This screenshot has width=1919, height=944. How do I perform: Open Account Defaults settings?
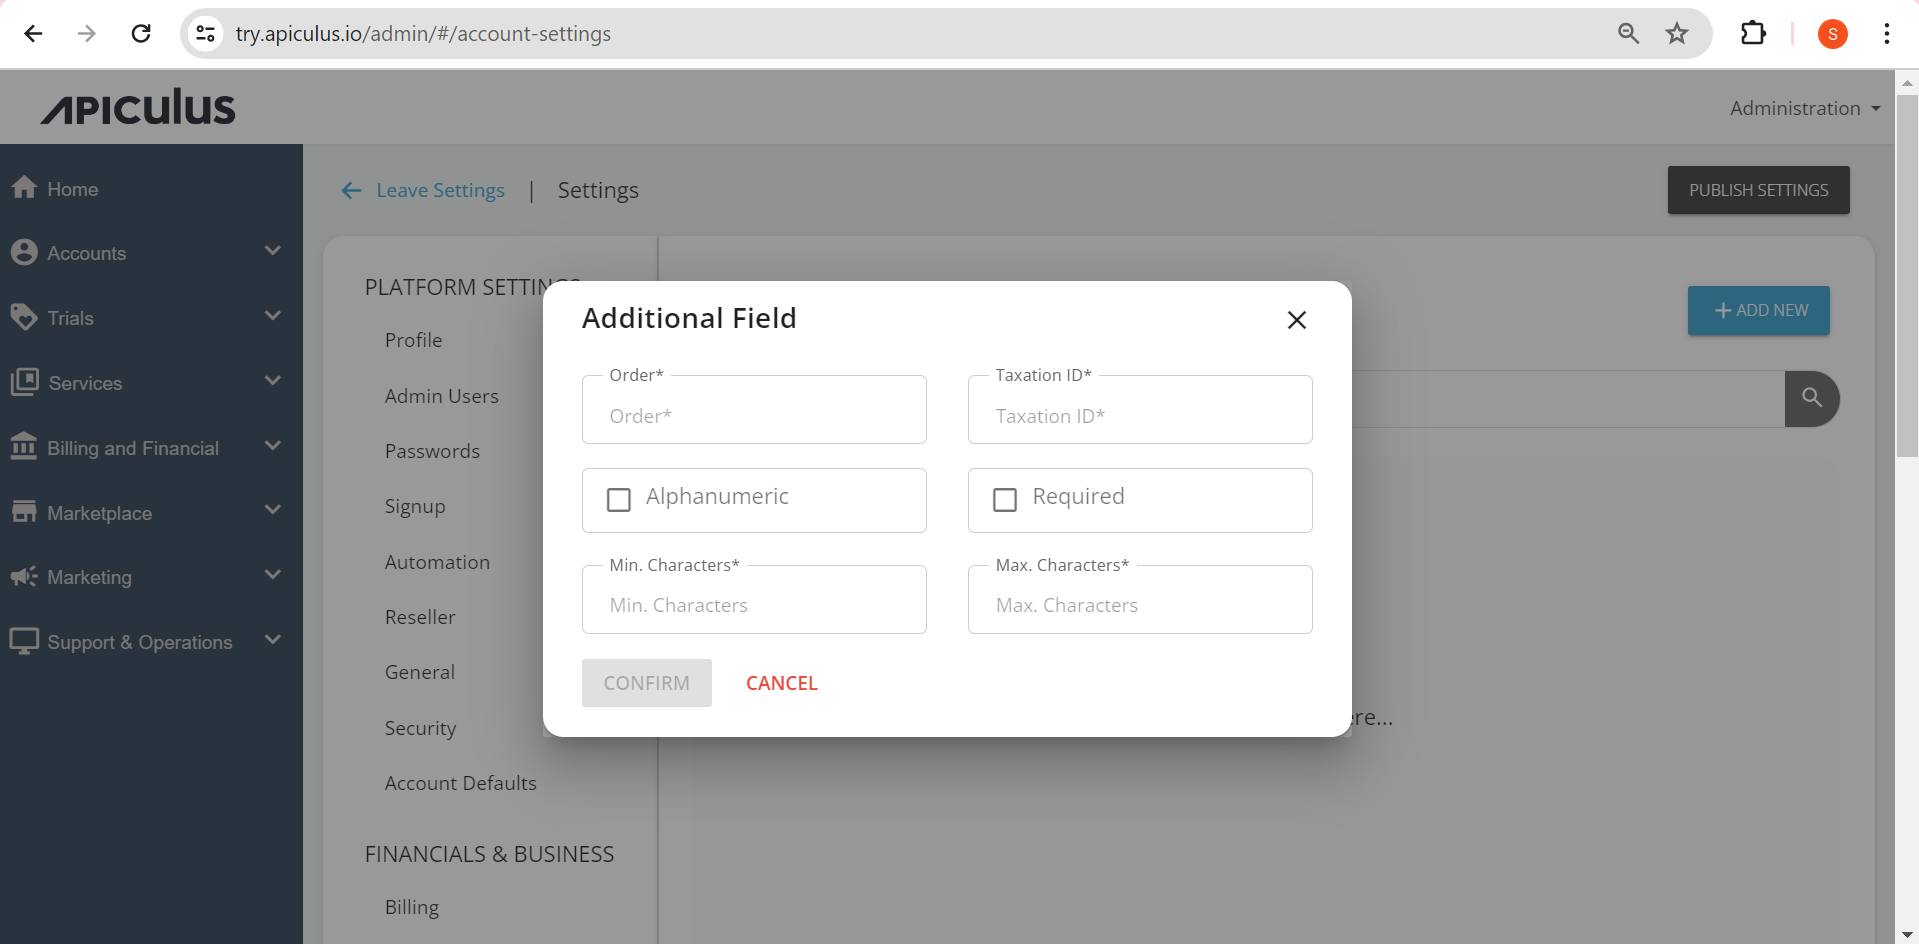[x=460, y=783]
